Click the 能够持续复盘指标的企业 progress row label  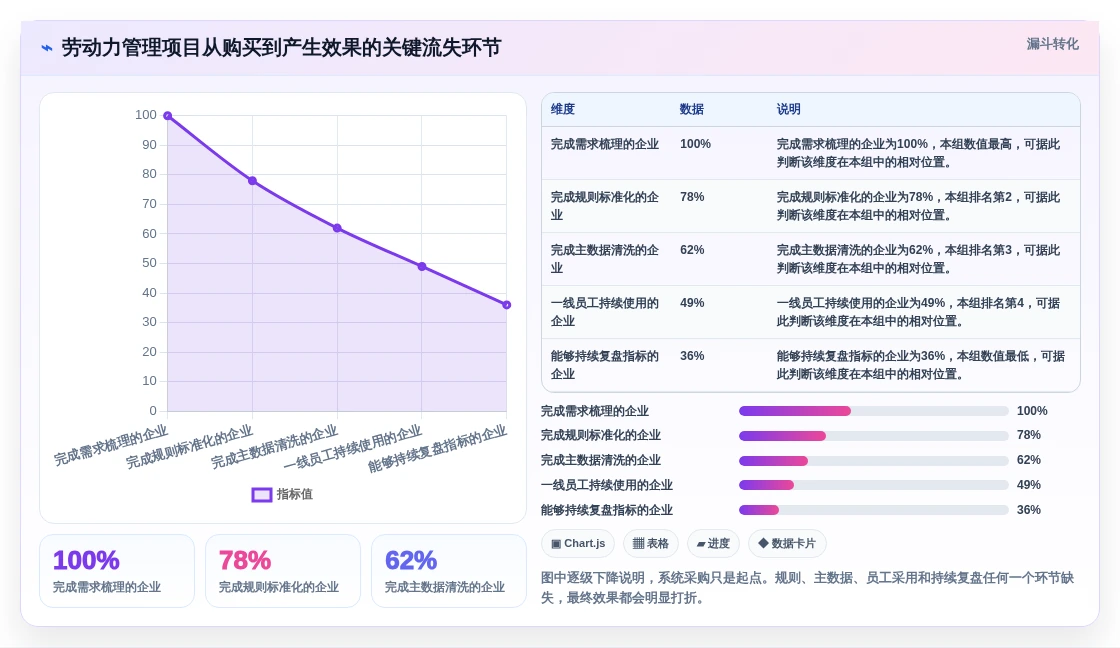tap(607, 510)
